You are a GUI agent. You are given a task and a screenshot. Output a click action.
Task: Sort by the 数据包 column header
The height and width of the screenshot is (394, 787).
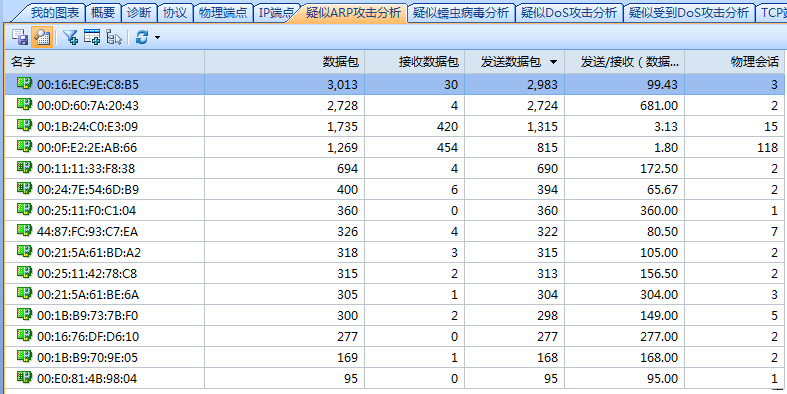point(285,62)
